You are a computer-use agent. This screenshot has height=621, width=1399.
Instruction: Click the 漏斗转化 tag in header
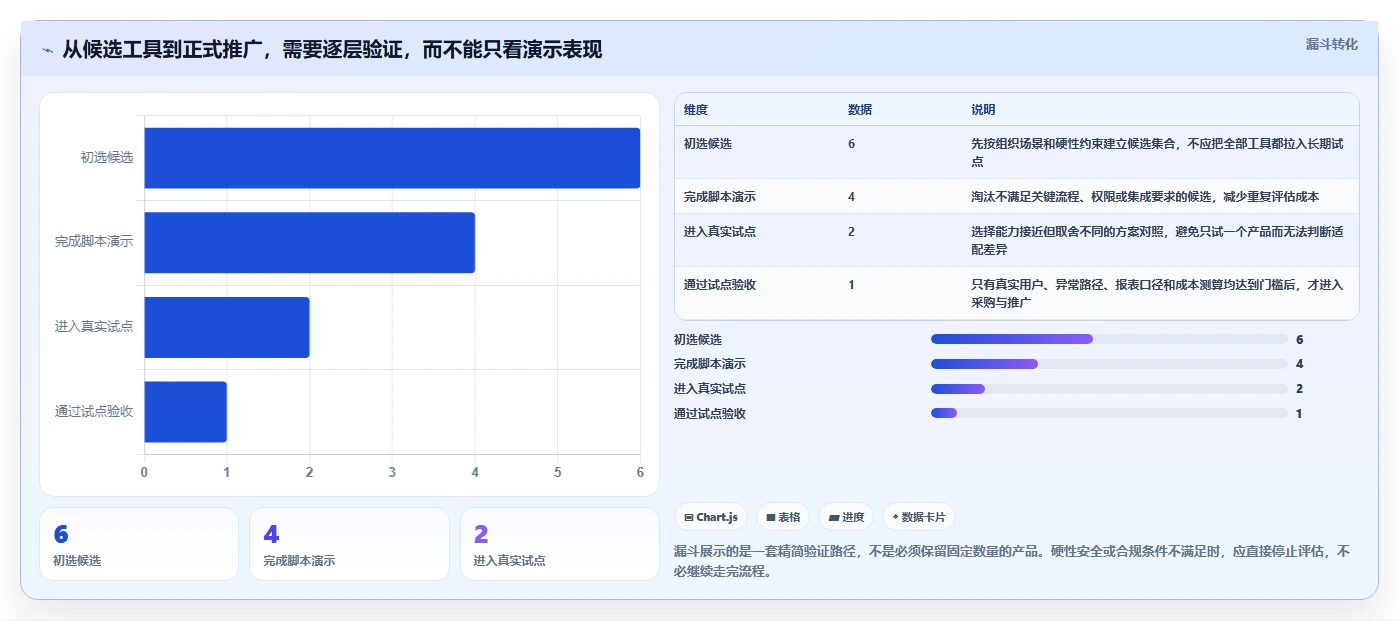1331,44
